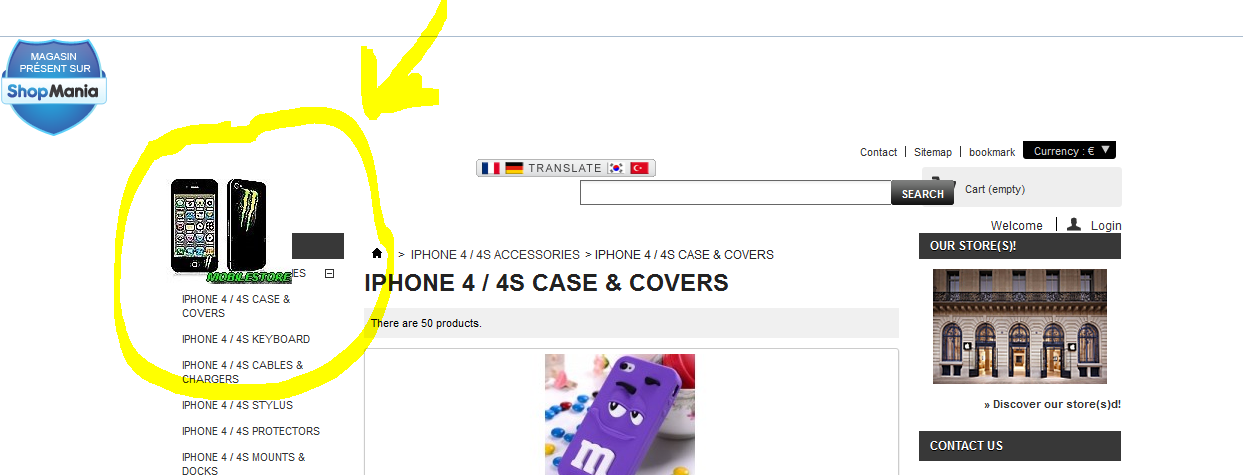Click the Login link
Image resolution: width=1243 pixels, height=475 pixels.
click(x=1106, y=226)
